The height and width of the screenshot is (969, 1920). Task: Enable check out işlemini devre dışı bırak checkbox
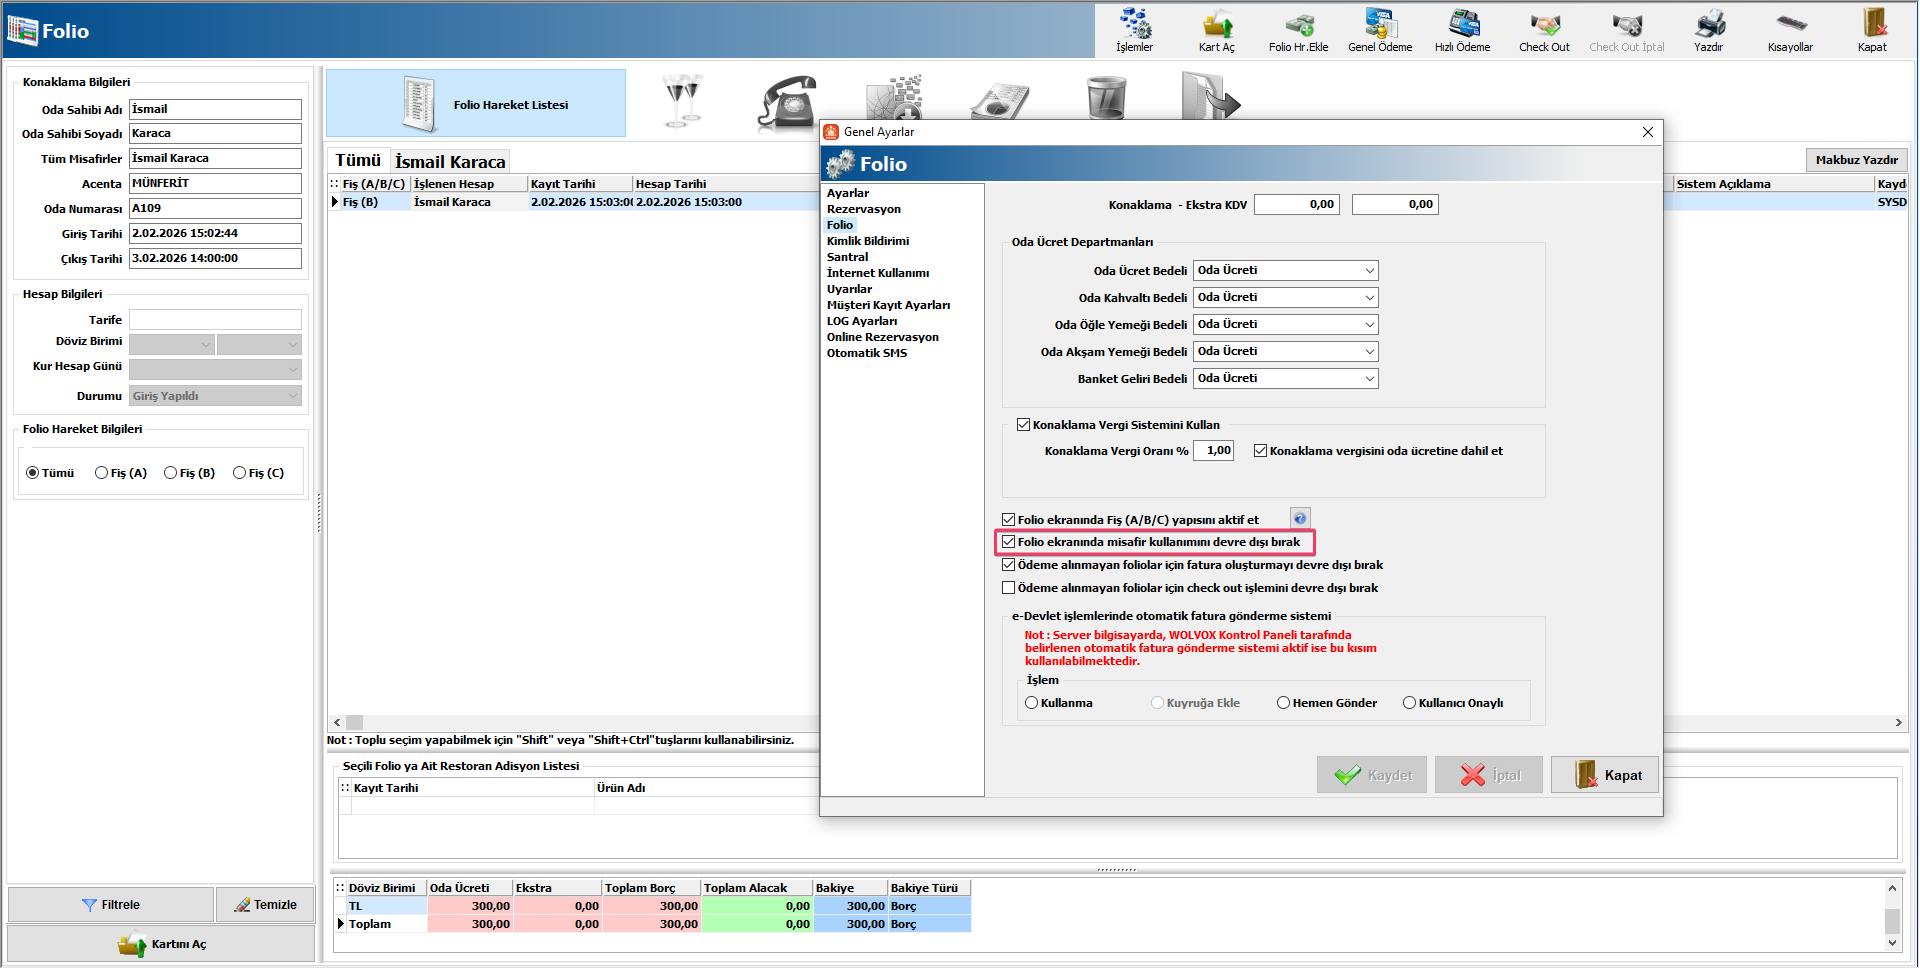(1009, 588)
